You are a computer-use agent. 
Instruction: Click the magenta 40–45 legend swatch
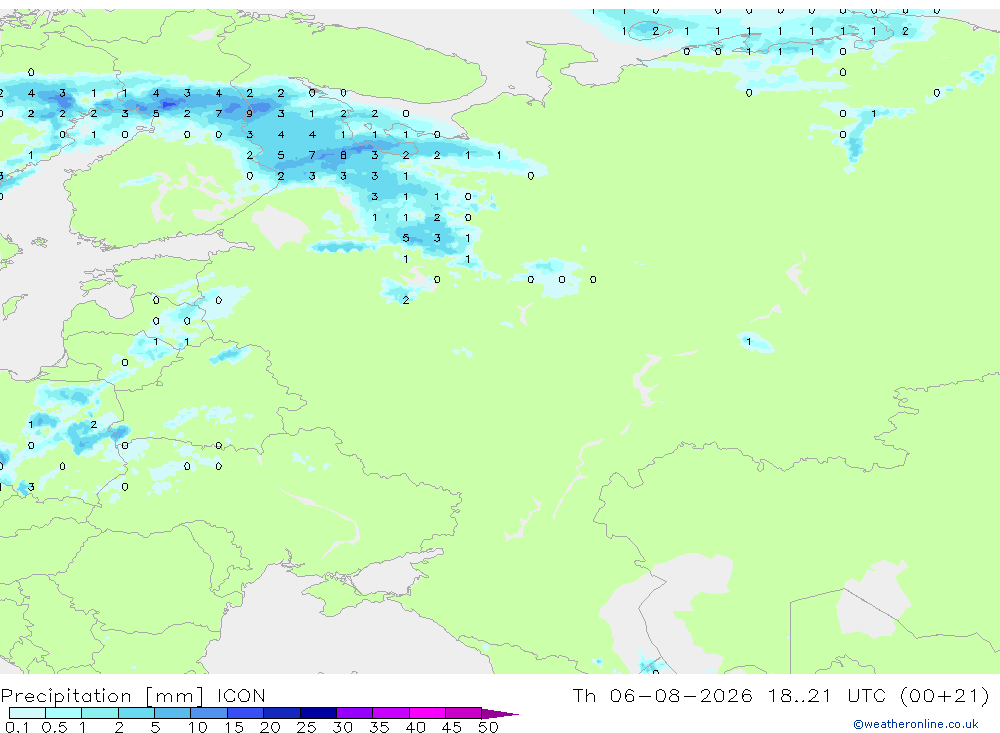(x=427, y=713)
